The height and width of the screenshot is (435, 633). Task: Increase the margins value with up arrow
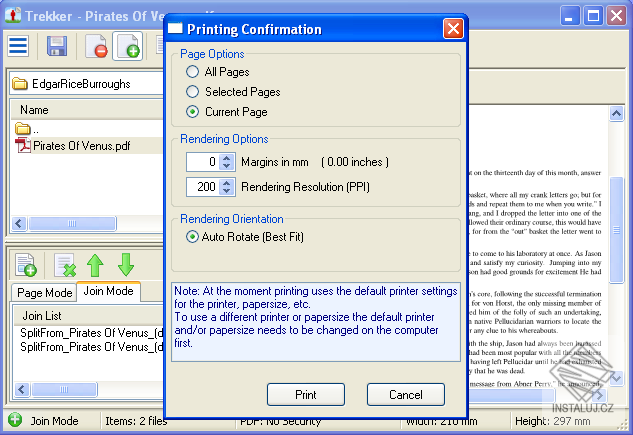[226, 158]
